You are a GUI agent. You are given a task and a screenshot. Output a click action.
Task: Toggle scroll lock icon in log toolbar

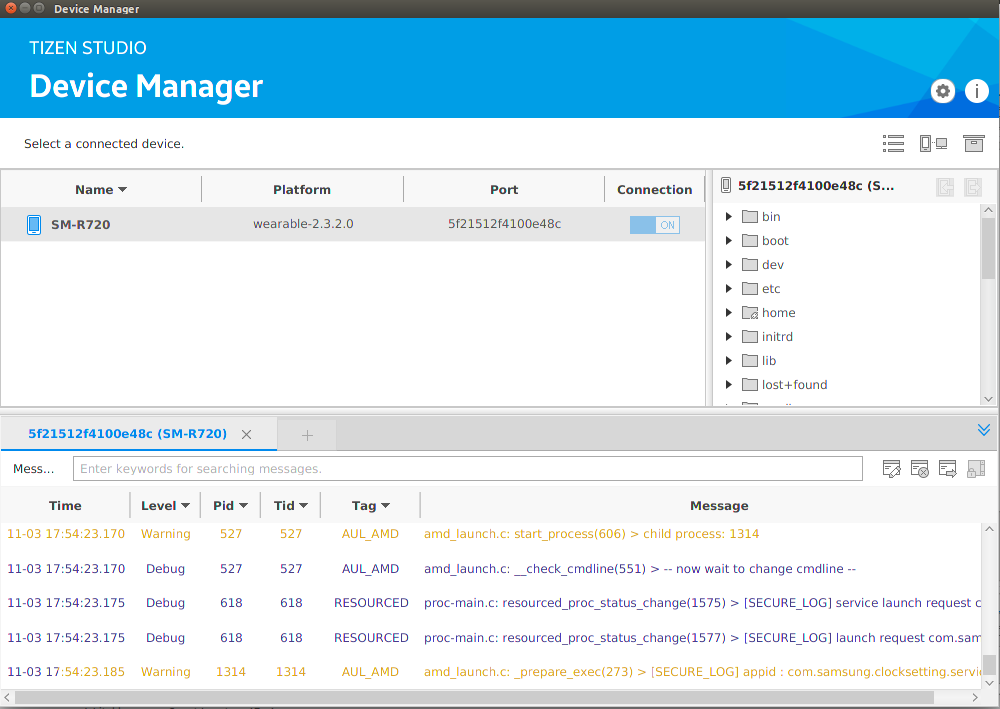976,468
